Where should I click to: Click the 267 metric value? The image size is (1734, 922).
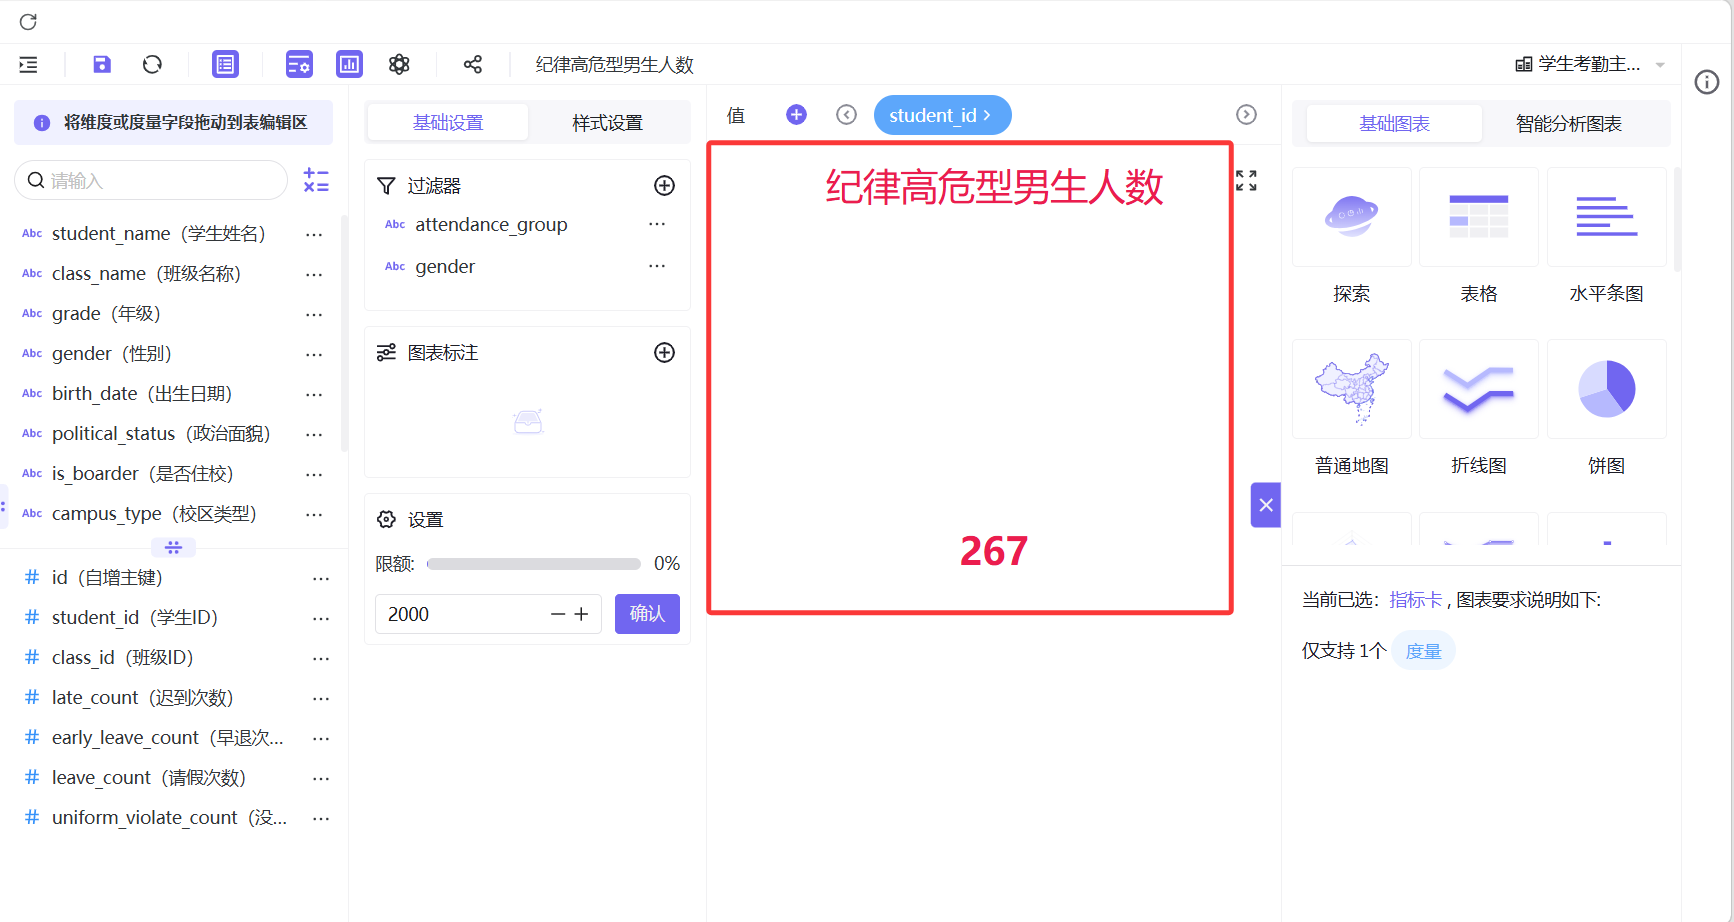[994, 551]
